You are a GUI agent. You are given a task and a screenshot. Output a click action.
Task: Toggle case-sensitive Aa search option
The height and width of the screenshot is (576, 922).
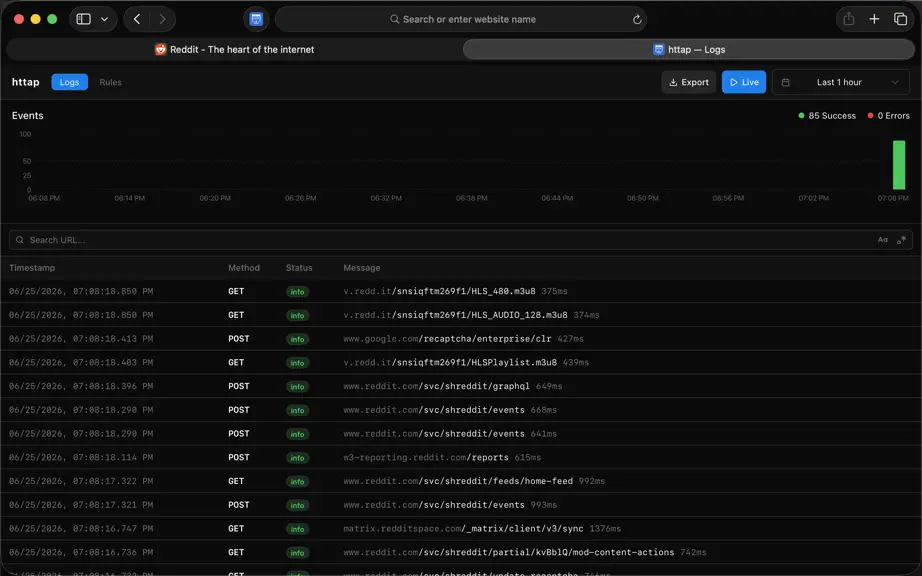[883, 240]
